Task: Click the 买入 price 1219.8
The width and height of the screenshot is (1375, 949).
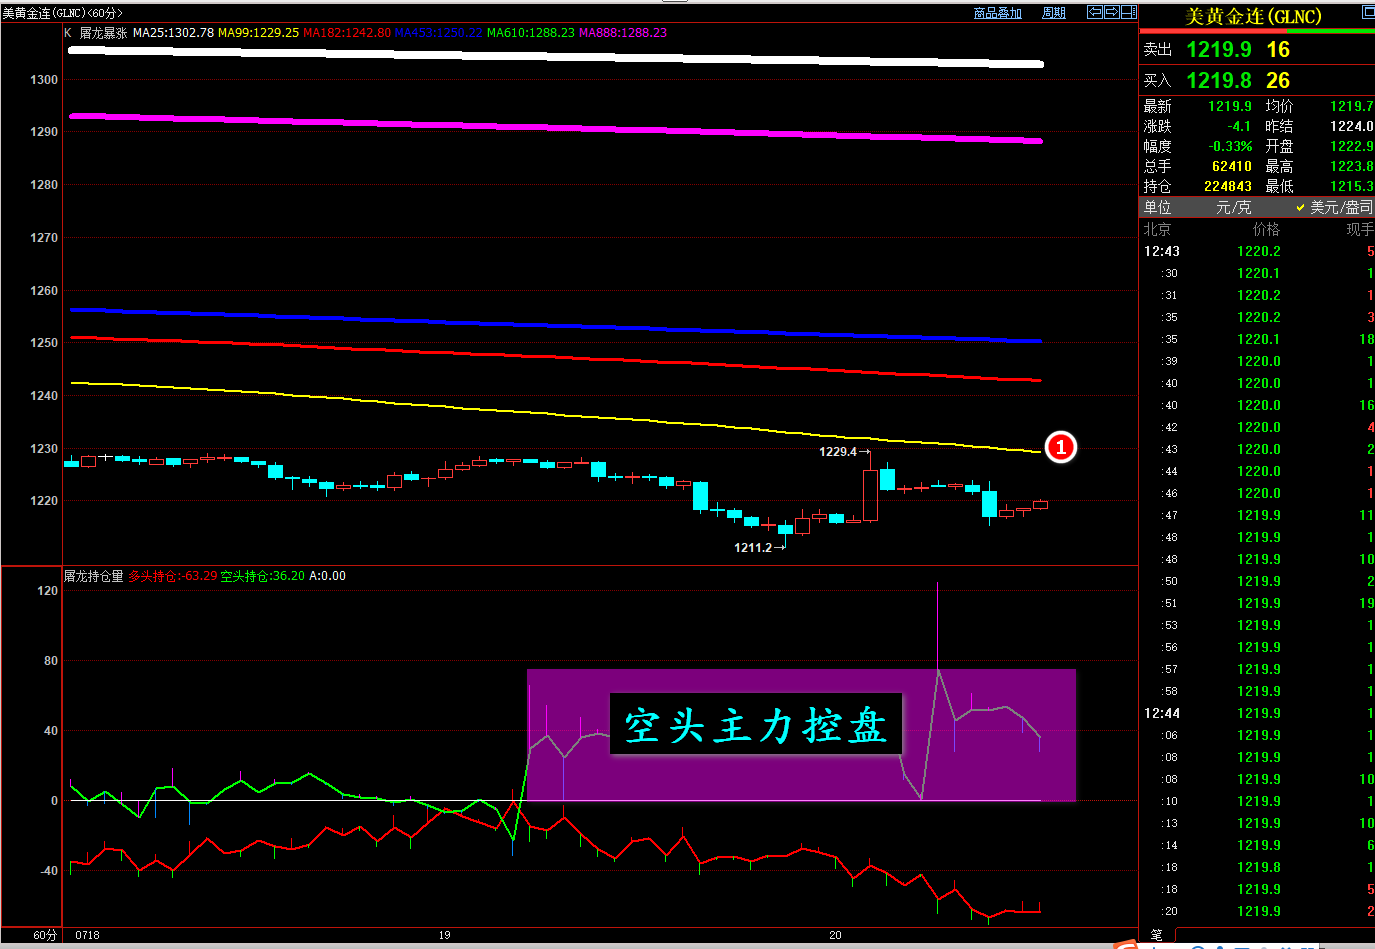Action: pyautogui.click(x=1219, y=80)
